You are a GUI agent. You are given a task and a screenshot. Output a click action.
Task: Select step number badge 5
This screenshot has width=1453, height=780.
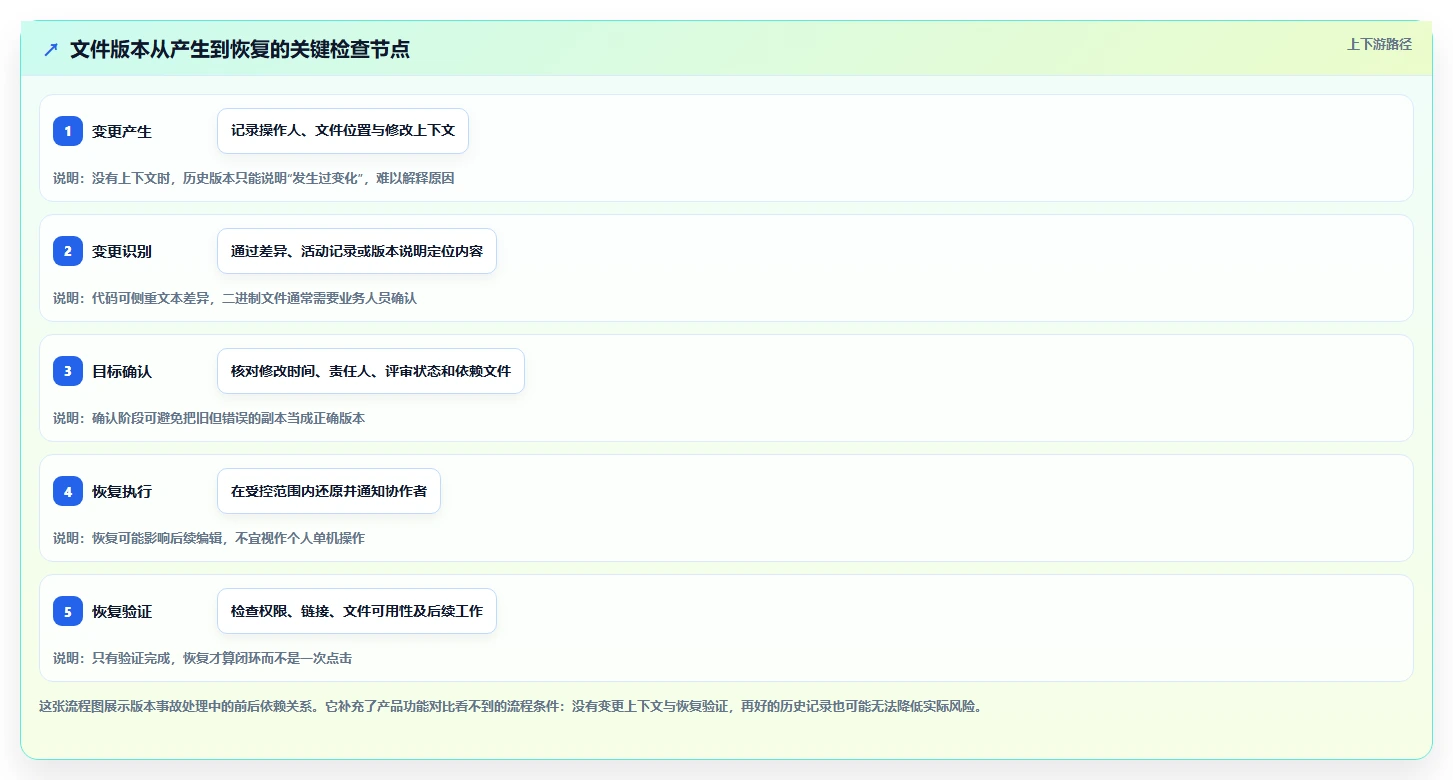point(68,611)
